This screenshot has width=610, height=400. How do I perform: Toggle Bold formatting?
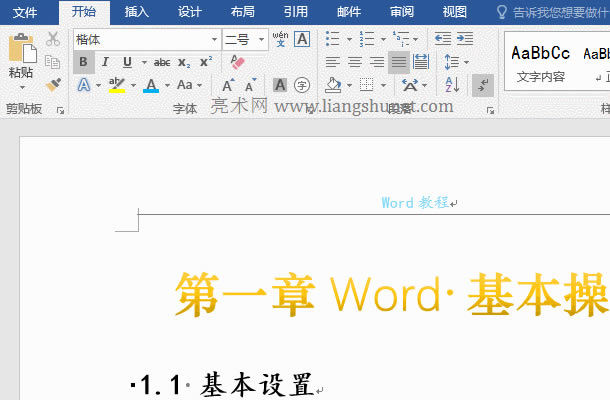(83, 62)
